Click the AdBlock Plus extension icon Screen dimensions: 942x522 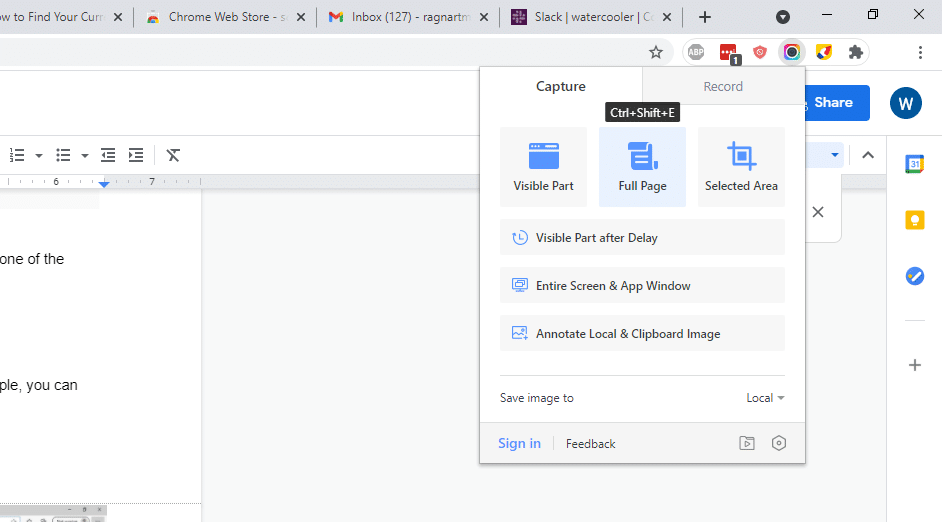pos(696,52)
